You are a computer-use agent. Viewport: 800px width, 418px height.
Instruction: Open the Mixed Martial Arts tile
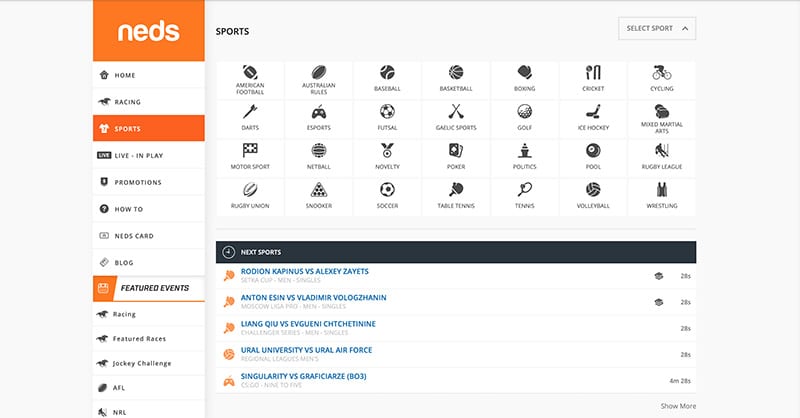(662, 119)
